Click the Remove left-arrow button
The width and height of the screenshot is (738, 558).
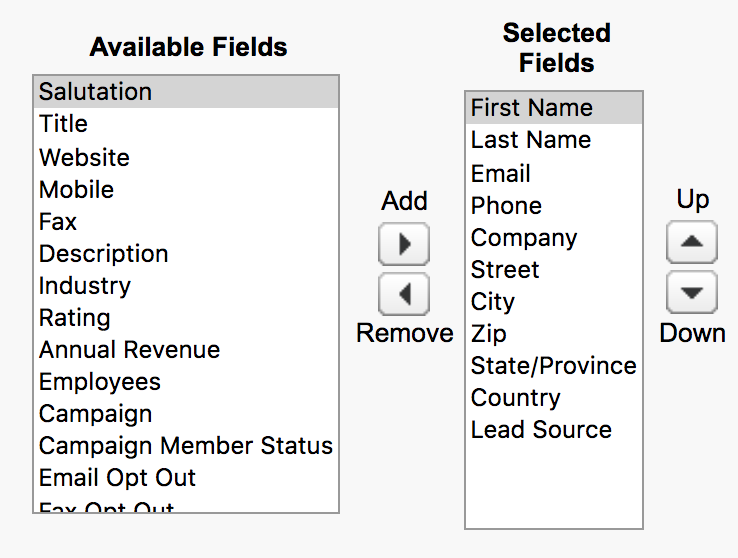click(404, 294)
